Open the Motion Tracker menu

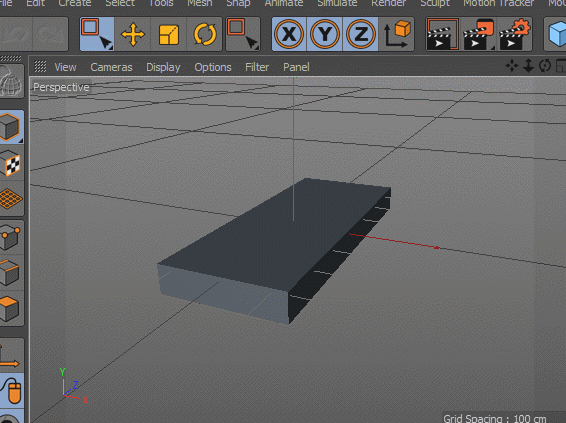pyautogui.click(x=498, y=3)
